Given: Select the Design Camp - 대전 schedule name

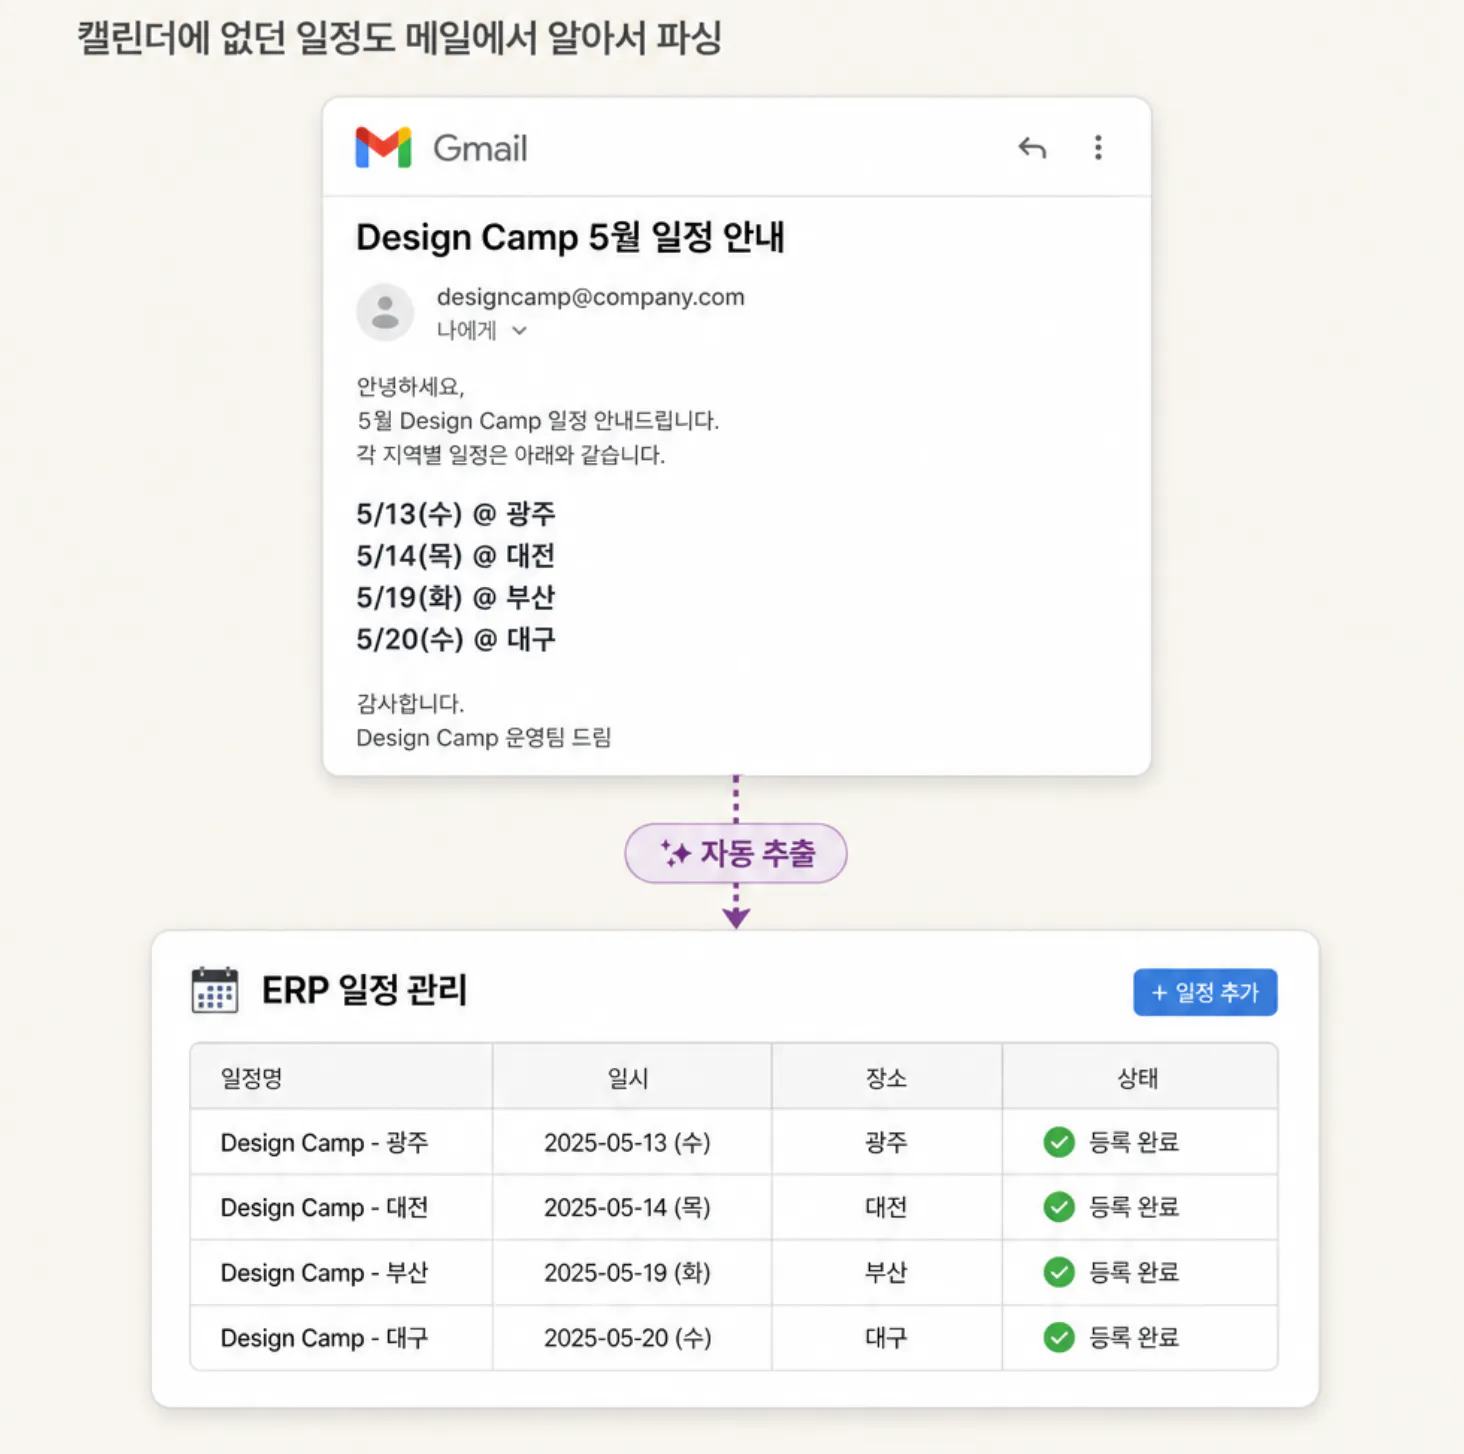Looking at the screenshot, I should coord(324,1207).
